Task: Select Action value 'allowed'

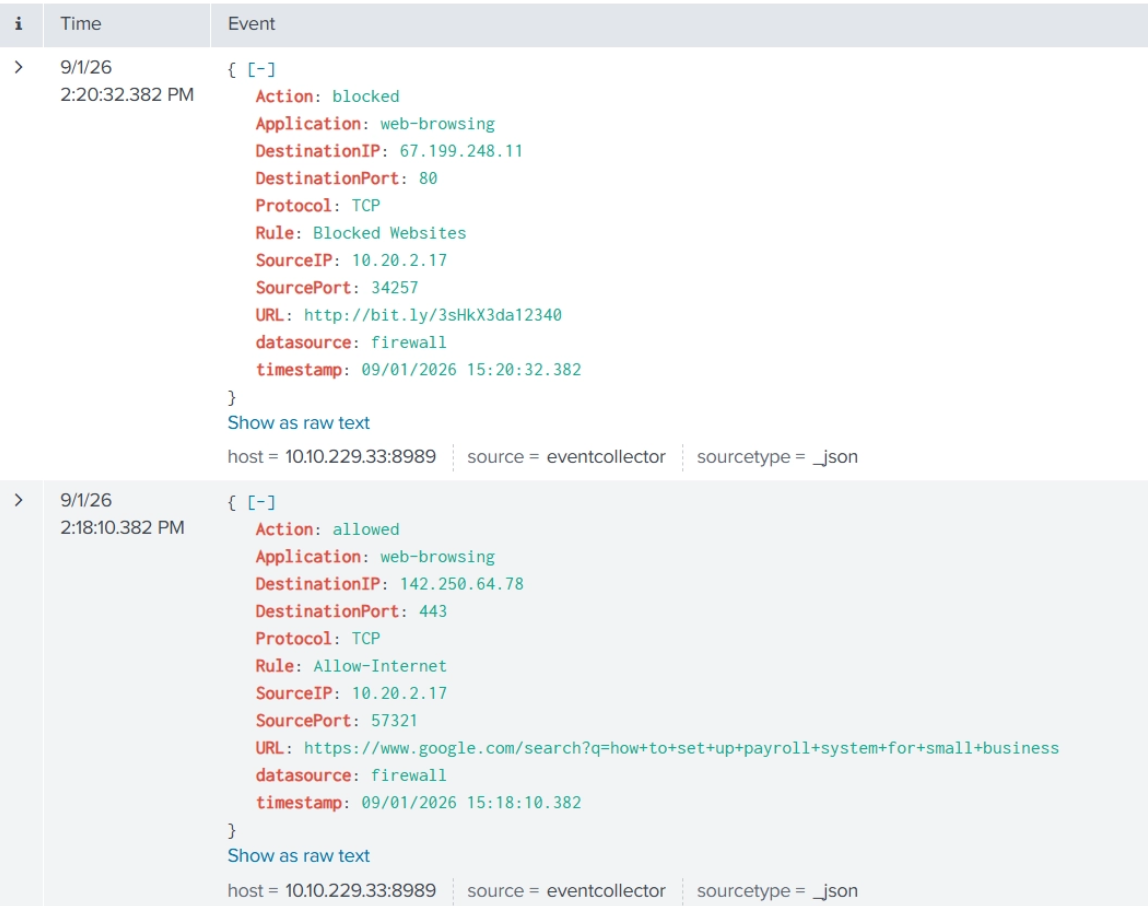Action: tap(365, 530)
